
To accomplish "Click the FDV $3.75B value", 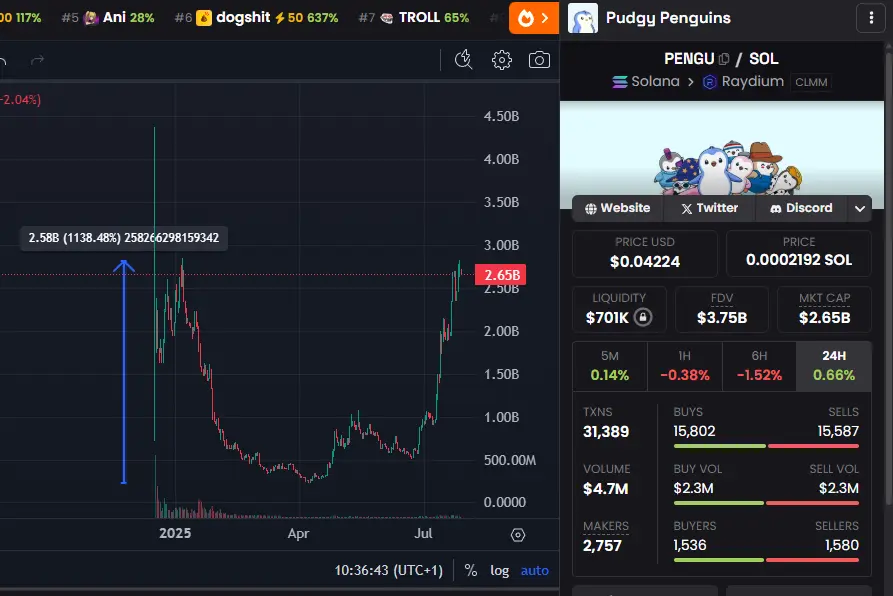I will point(722,318).
